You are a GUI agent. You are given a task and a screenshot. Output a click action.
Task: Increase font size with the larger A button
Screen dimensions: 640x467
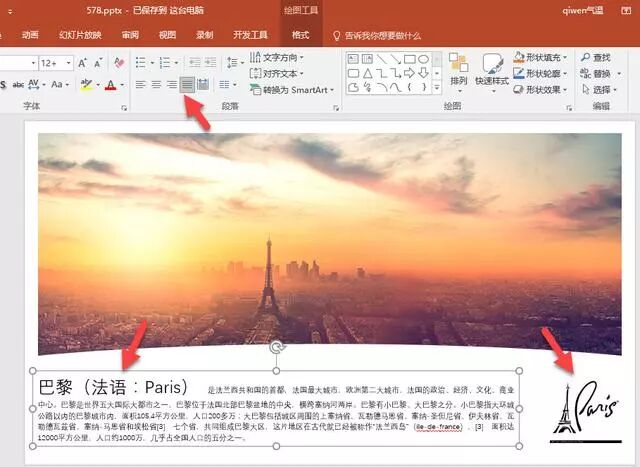[x=82, y=63]
